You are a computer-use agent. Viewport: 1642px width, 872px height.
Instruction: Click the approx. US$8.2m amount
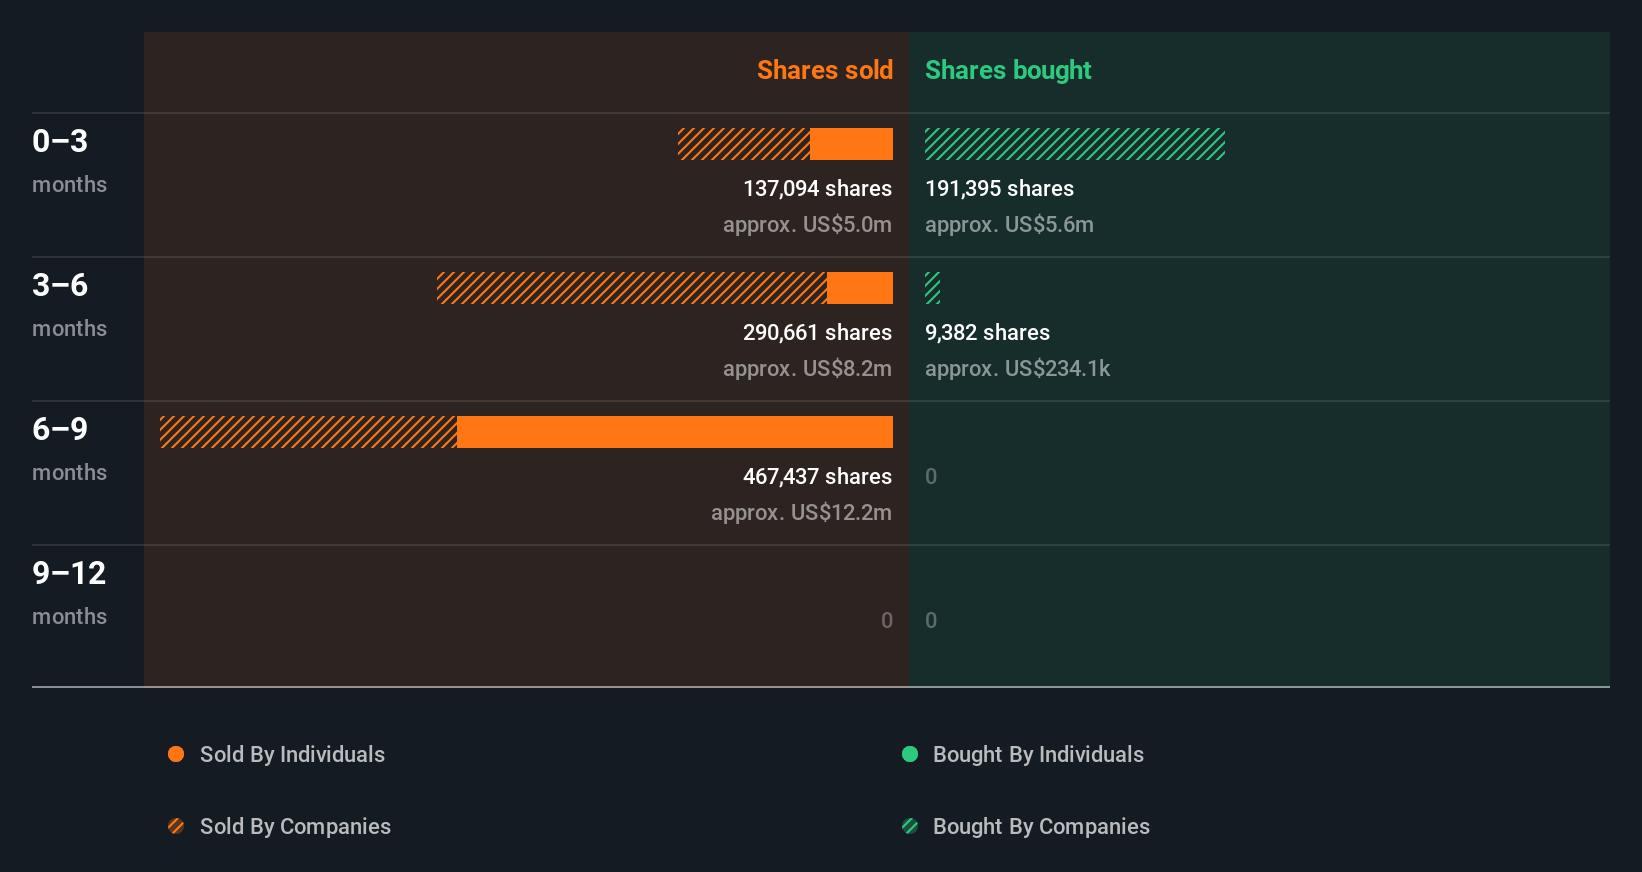pyautogui.click(x=807, y=368)
